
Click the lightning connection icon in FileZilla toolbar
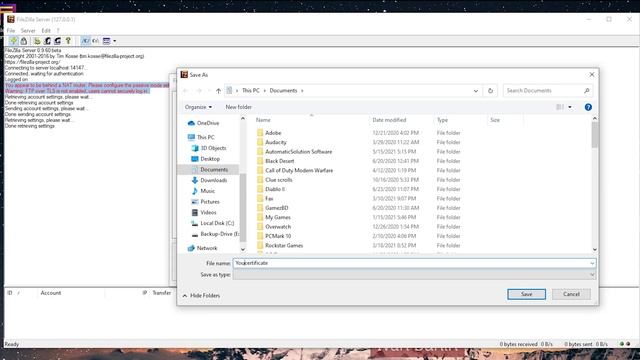(13, 40)
